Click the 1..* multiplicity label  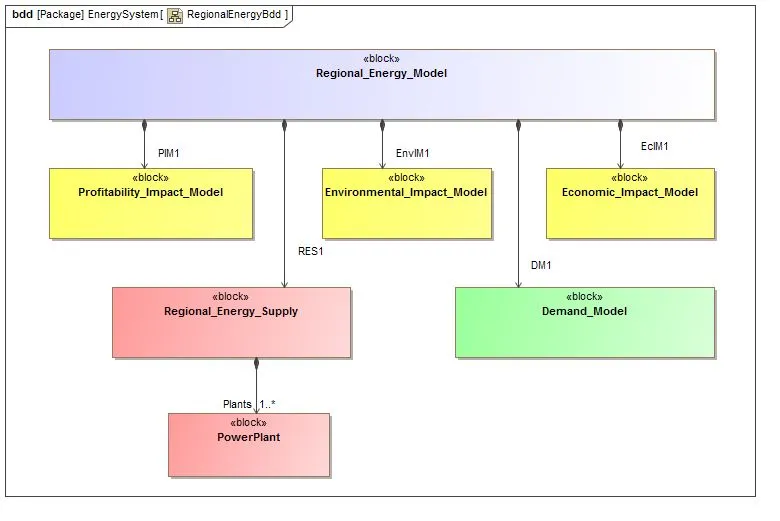(267, 404)
